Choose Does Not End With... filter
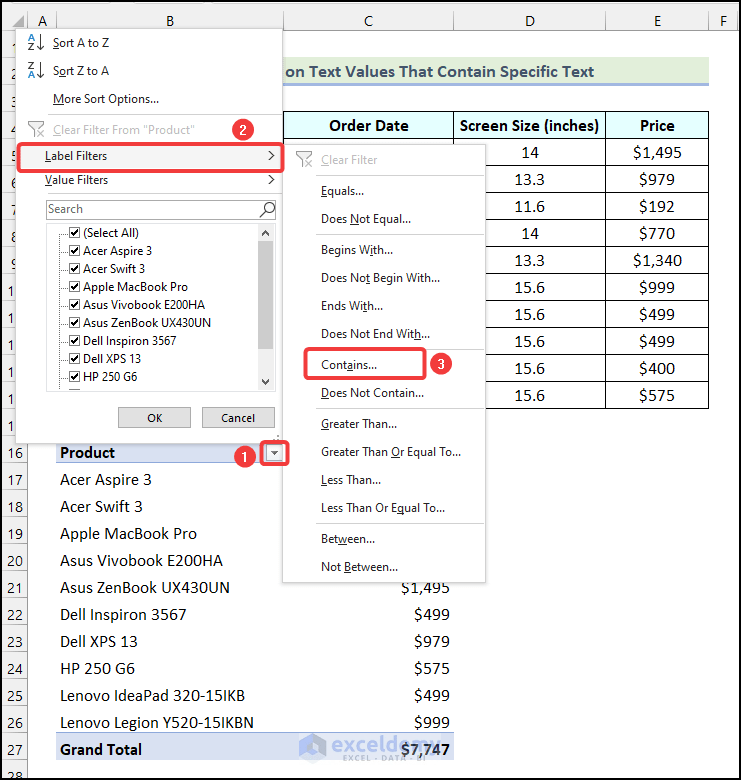The height and width of the screenshot is (780, 741). click(375, 334)
